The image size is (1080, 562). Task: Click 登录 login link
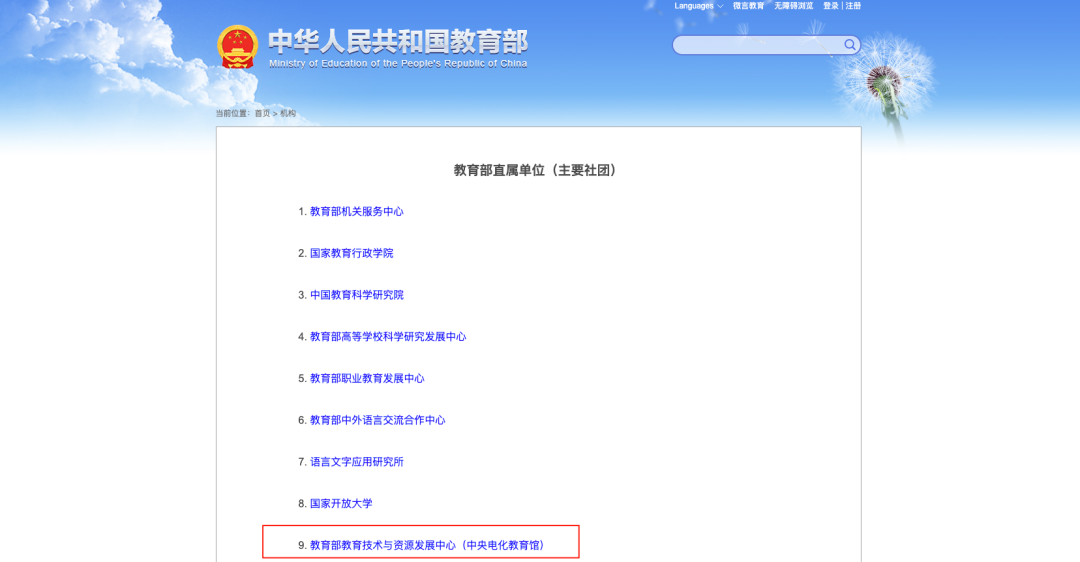[x=831, y=6]
